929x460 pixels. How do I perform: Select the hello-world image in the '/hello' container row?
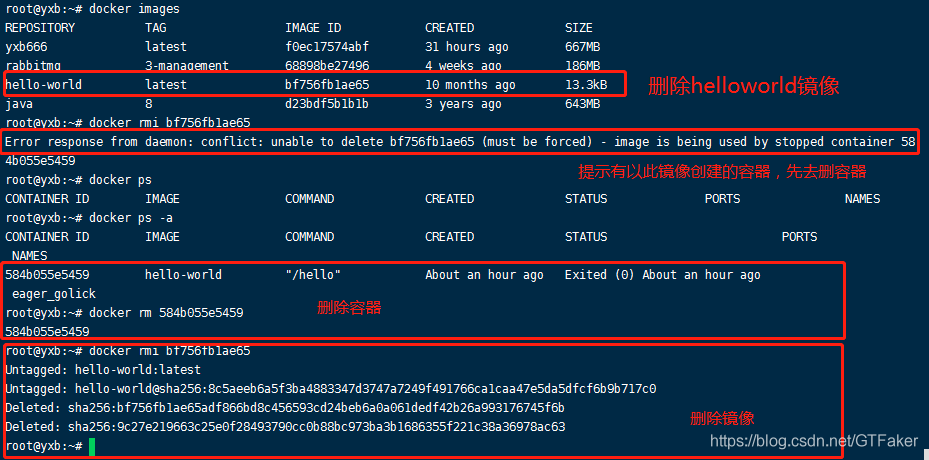tap(184, 274)
